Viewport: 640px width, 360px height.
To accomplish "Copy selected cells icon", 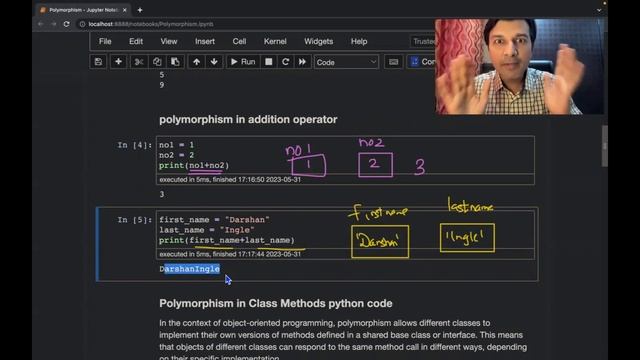I will coord(157,62).
